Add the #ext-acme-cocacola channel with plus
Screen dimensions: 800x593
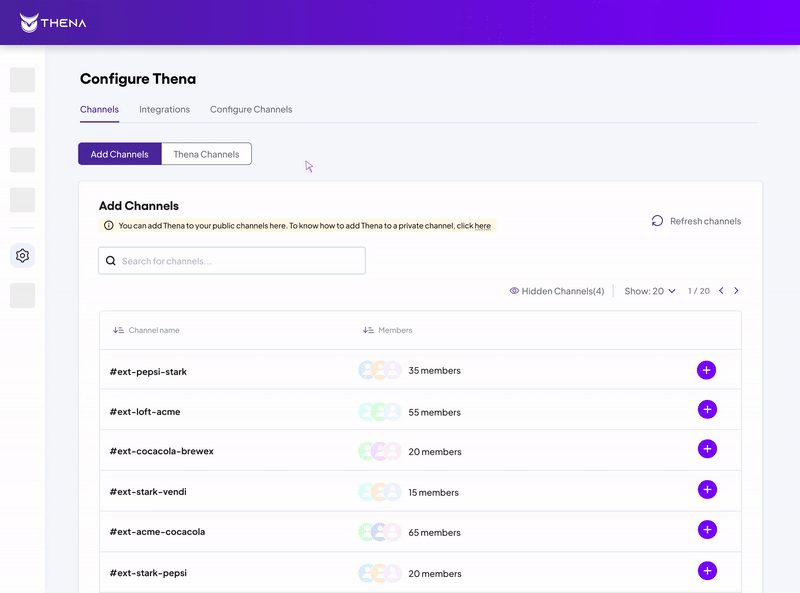pos(707,530)
